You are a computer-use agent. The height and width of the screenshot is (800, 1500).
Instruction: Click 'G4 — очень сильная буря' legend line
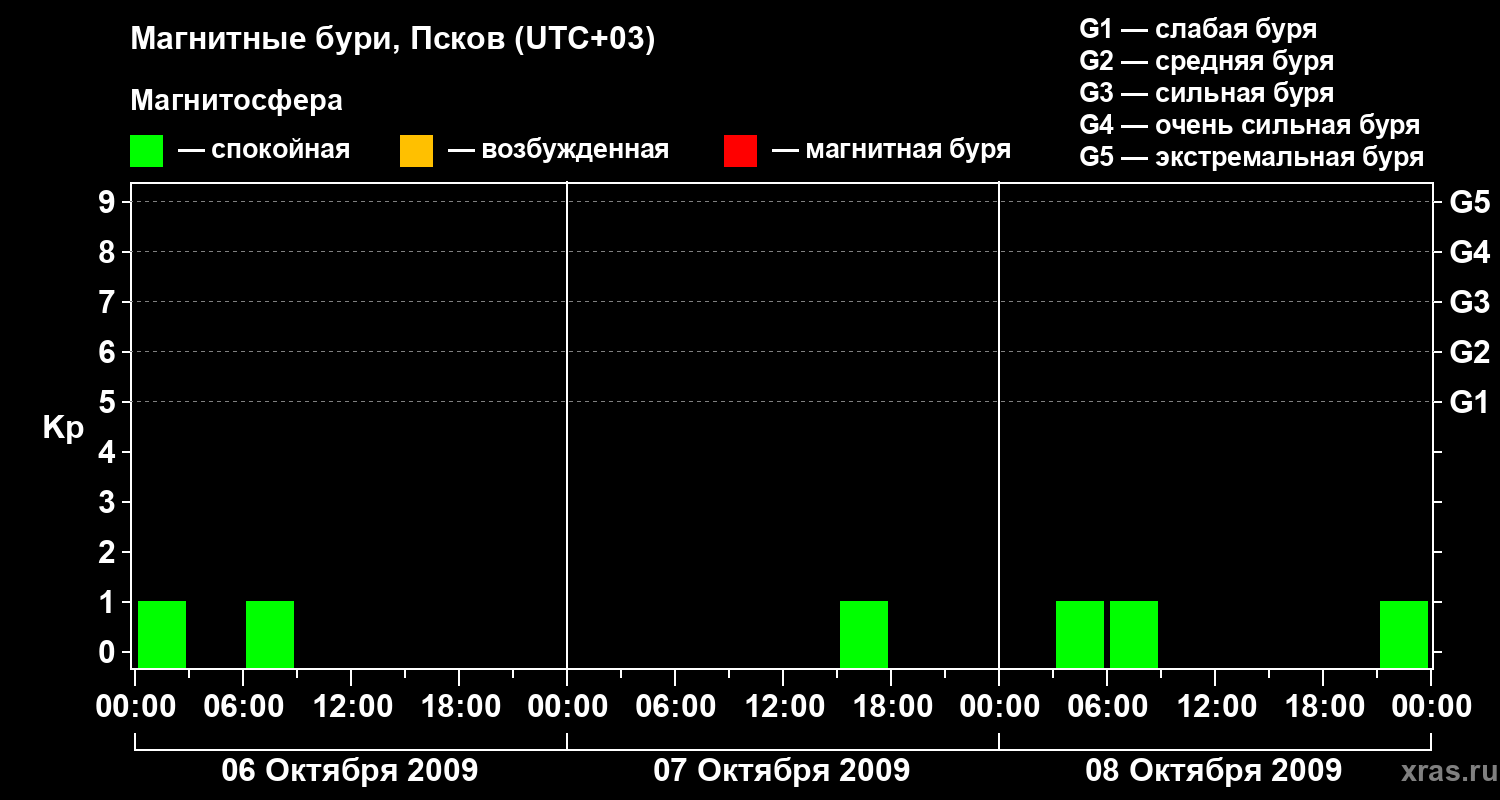[1249, 125]
